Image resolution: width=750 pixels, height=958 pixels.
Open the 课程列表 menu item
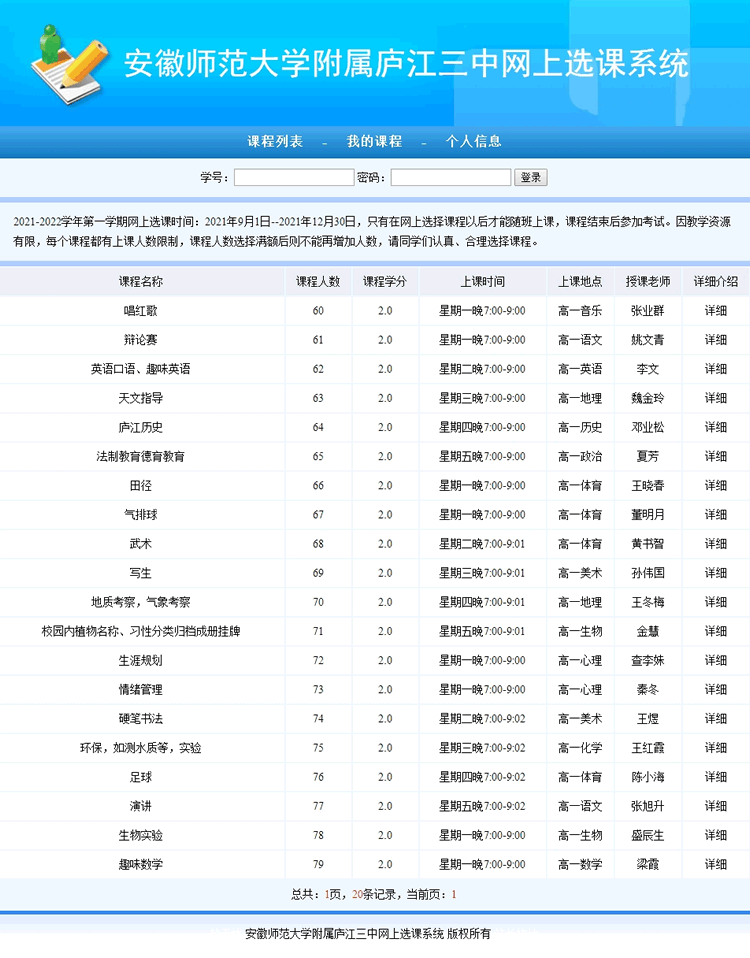[275, 142]
